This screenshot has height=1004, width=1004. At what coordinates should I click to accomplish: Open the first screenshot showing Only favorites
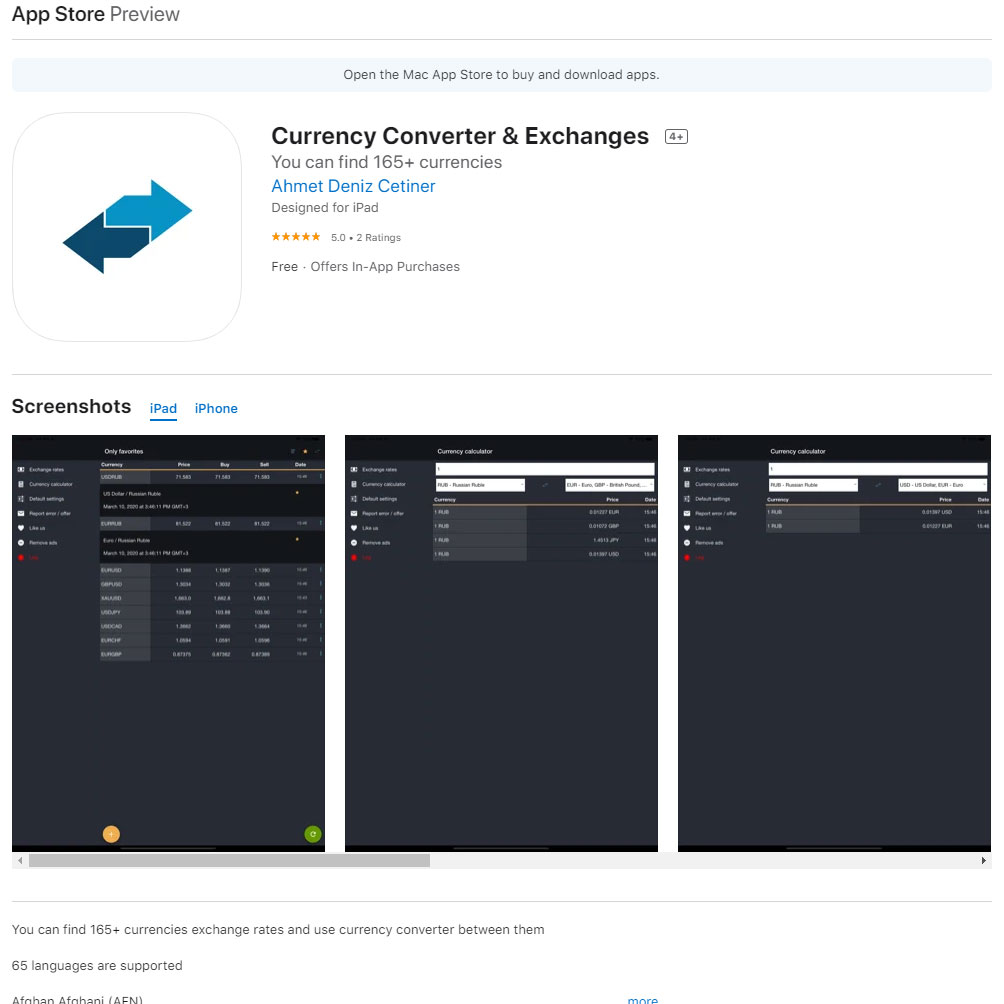pos(168,644)
